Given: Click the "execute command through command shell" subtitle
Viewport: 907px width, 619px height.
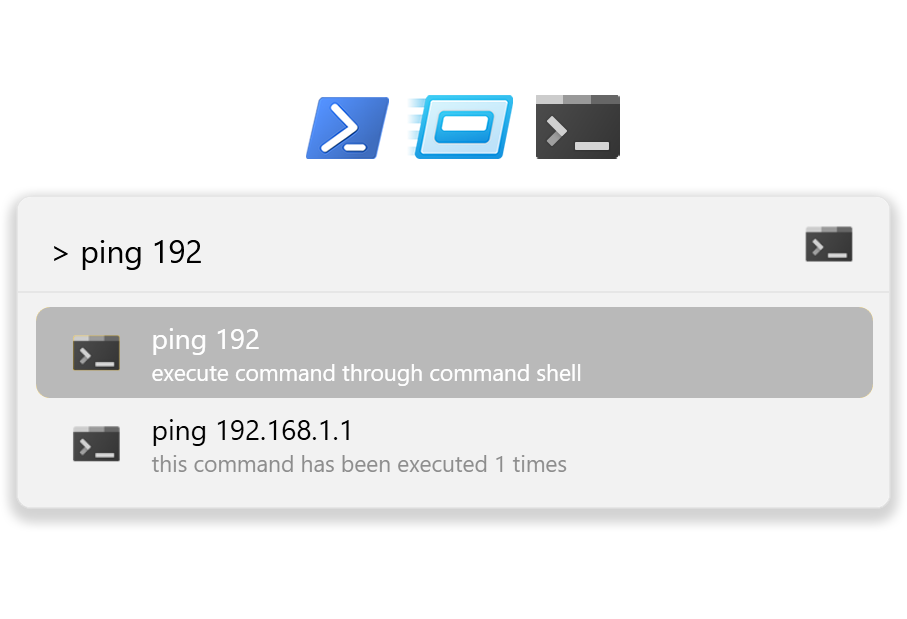Looking at the screenshot, I should tap(366, 373).
